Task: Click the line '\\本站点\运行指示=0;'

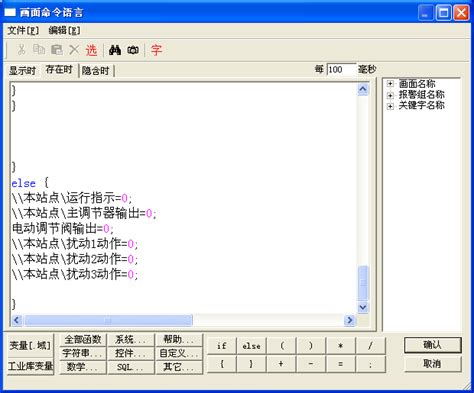Action: [x=72, y=198]
